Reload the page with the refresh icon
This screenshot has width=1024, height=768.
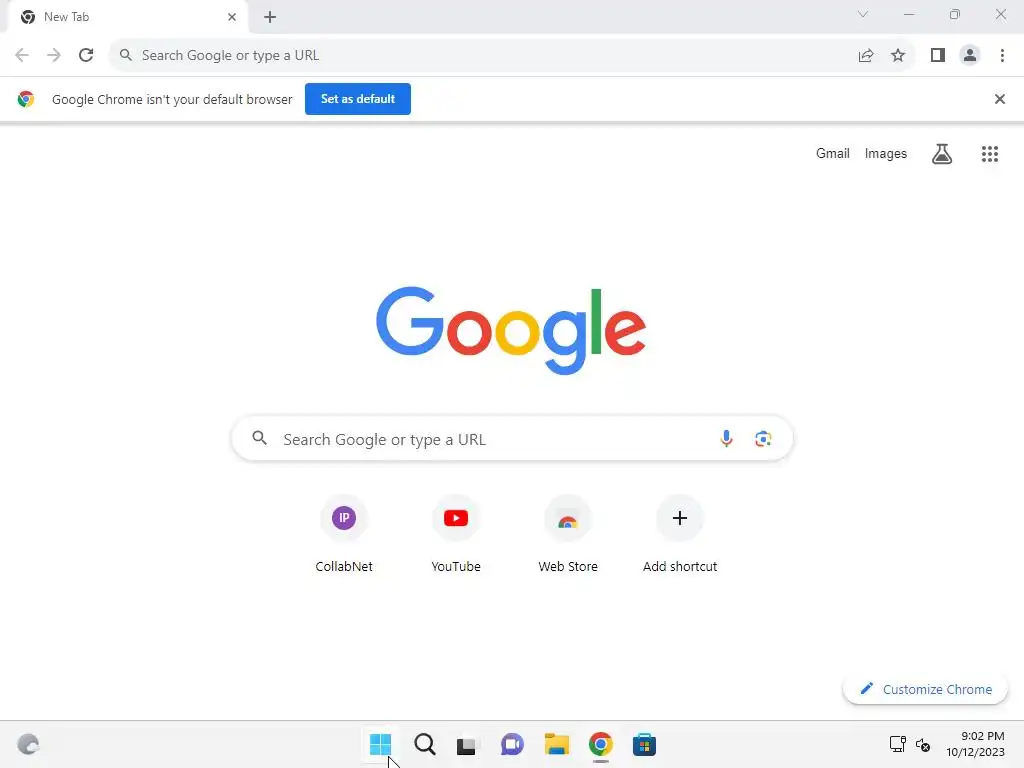point(86,56)
